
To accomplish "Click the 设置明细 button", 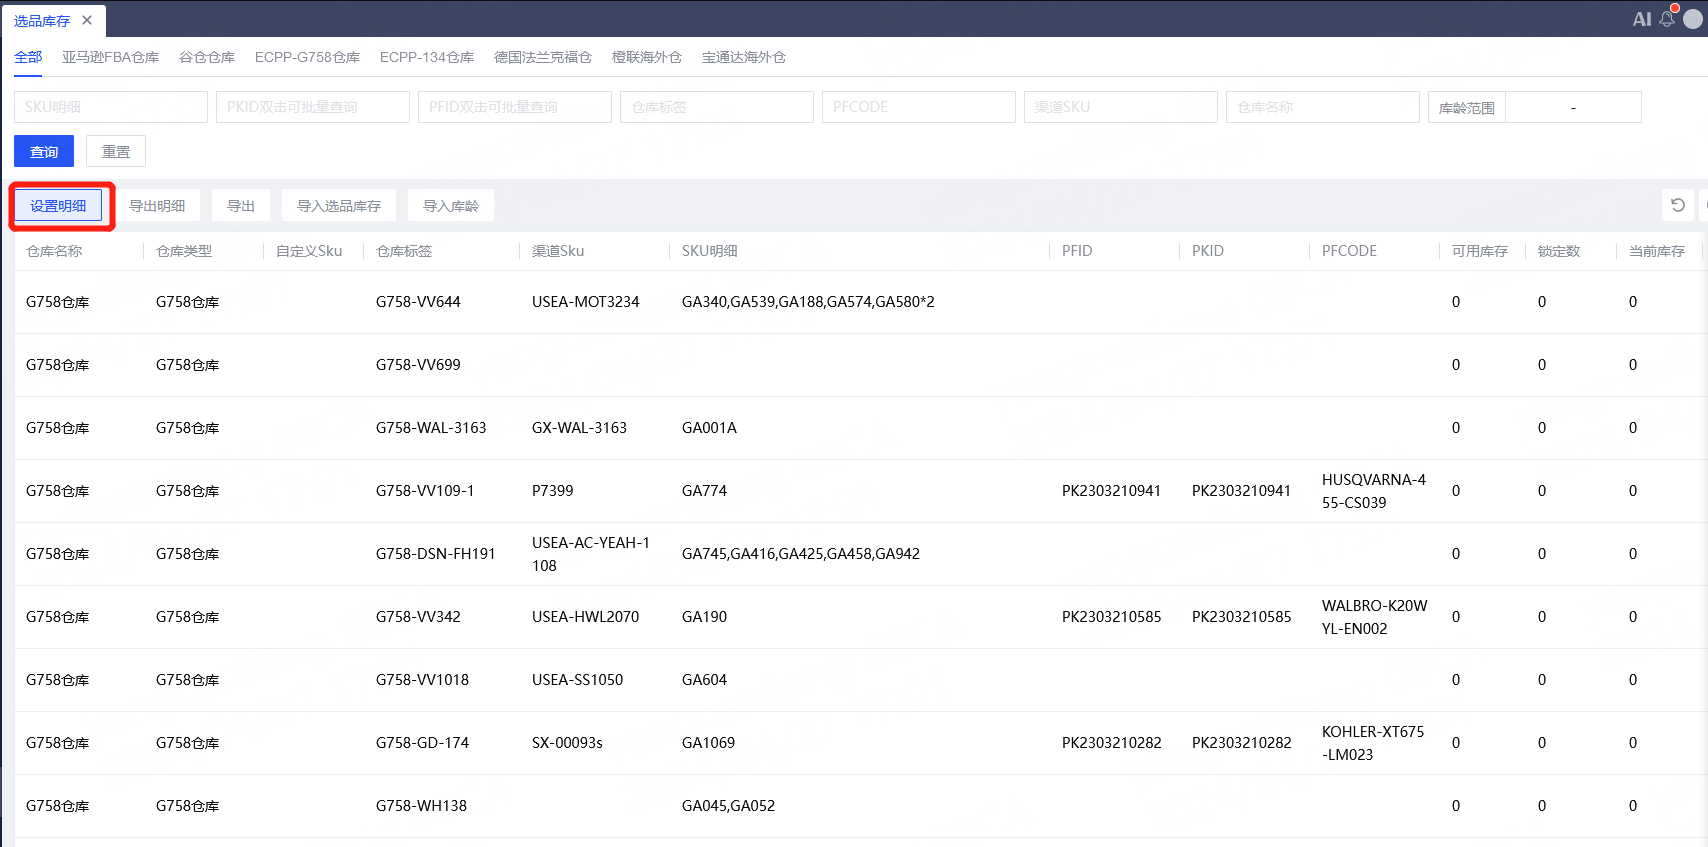I will 58,206.
